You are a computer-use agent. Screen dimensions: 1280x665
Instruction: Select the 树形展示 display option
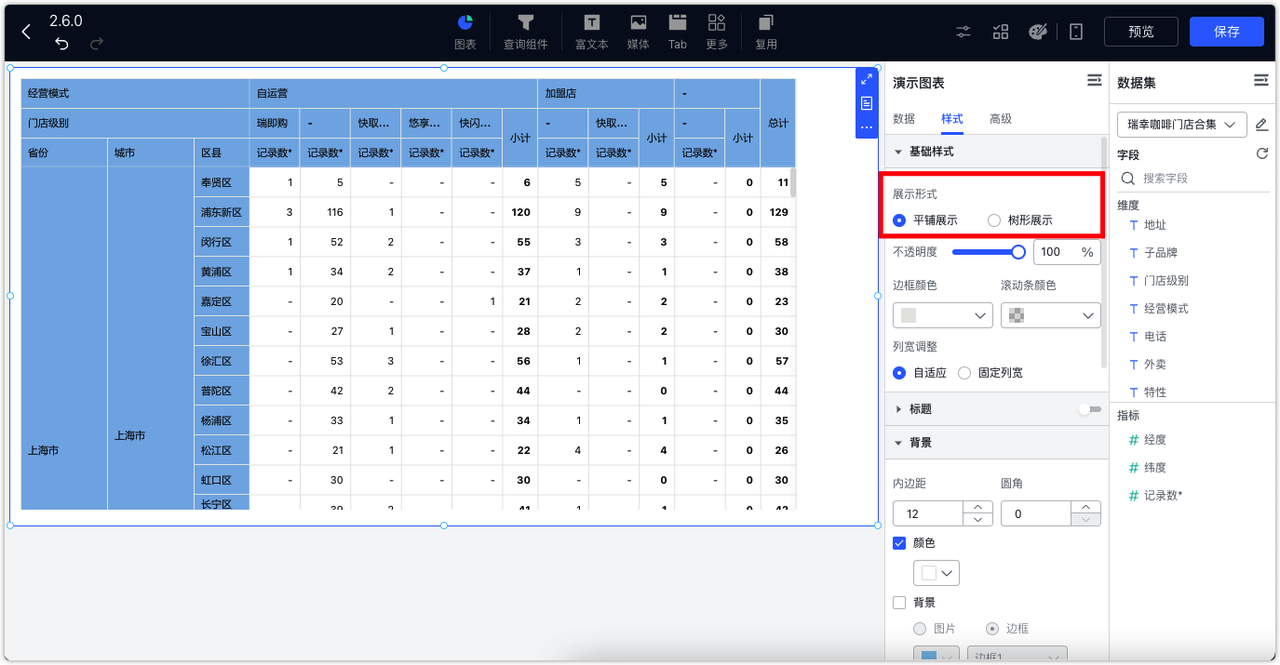[995, 220]
